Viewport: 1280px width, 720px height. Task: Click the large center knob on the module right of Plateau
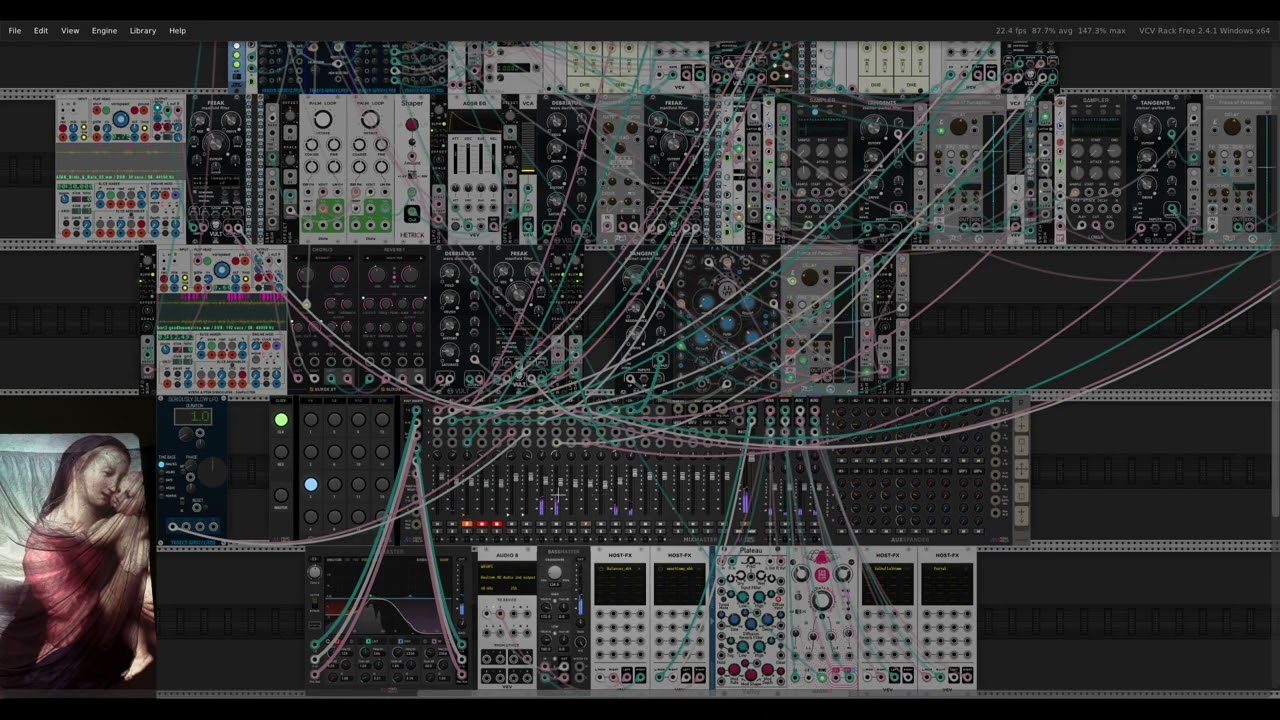[822, 600]
